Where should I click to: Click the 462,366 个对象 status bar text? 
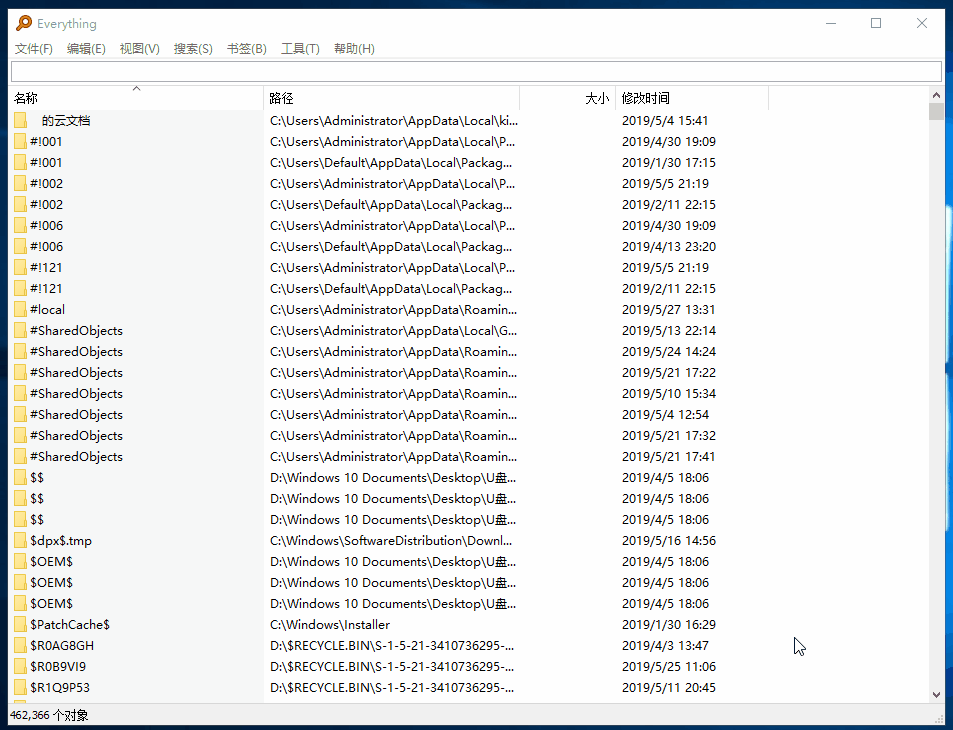pyautogui.click(x=49, y=715)
